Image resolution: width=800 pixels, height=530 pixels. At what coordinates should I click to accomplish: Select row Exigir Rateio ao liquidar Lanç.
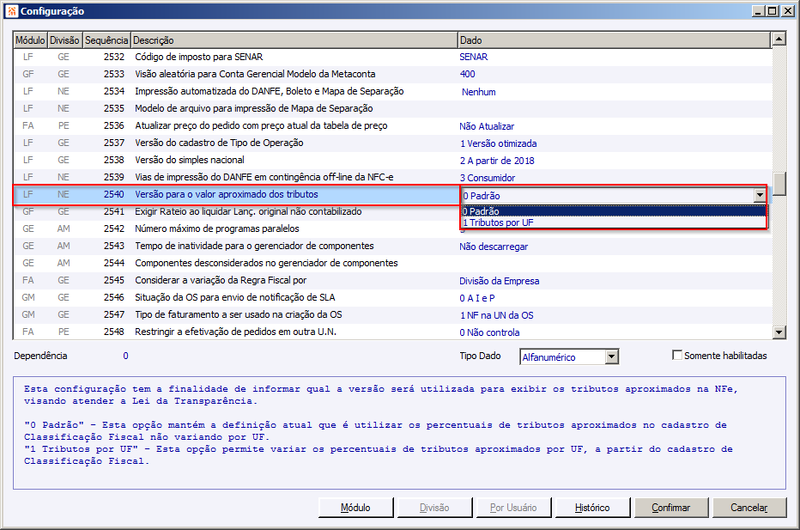point(237,211)
